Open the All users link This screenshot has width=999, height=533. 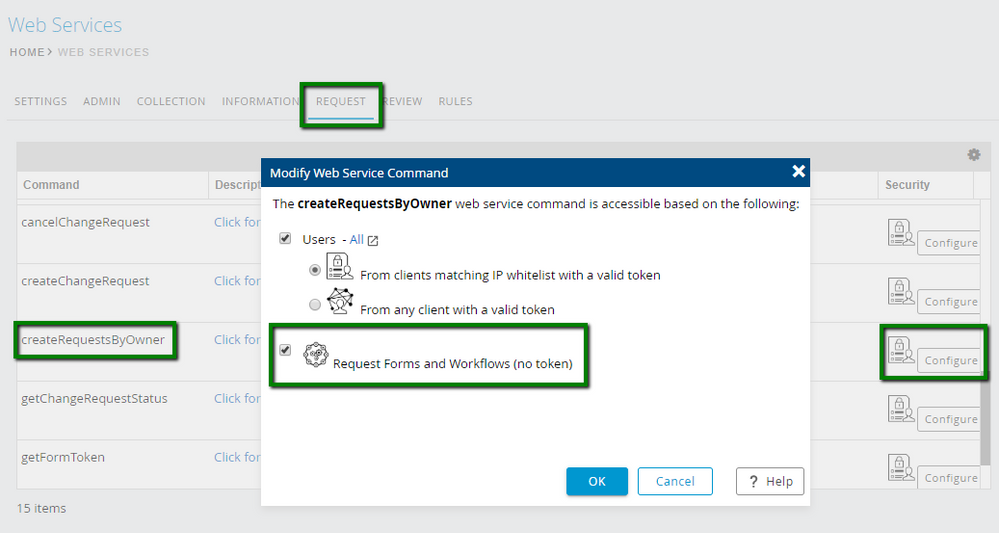tap(356, 240)
